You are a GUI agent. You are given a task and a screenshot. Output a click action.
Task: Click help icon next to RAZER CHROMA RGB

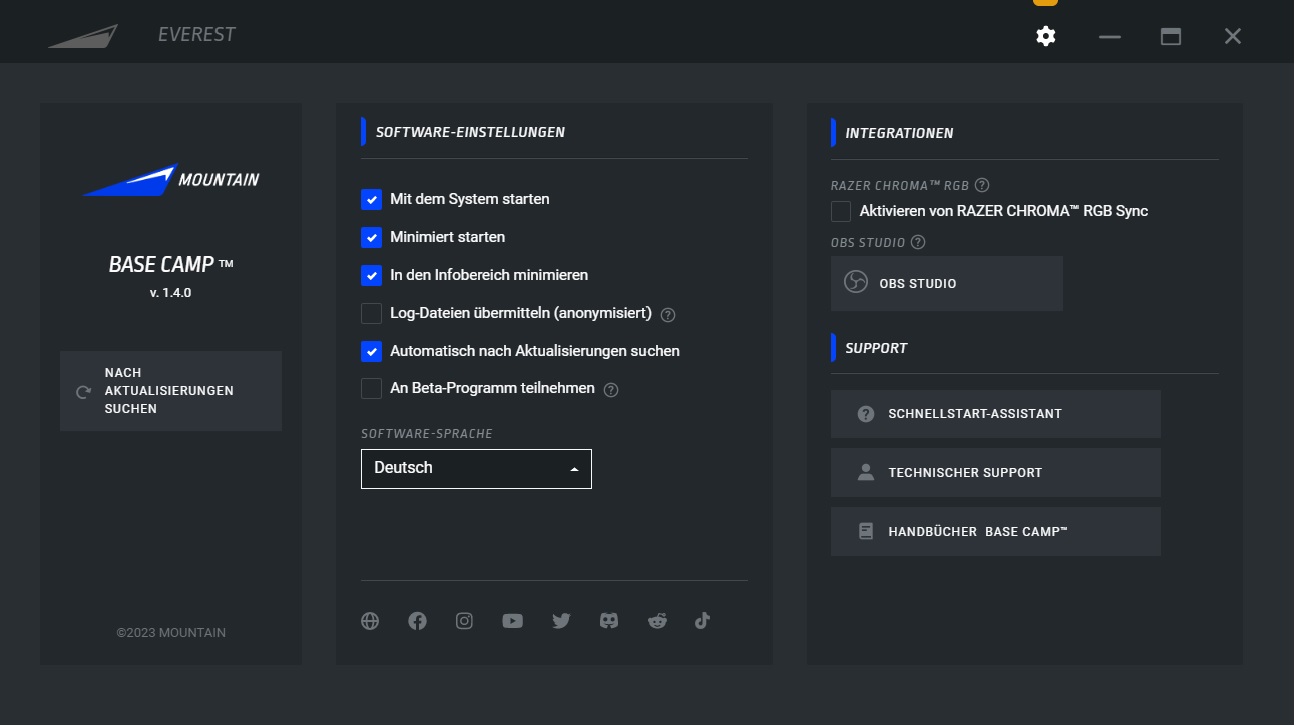pos(982,185)
